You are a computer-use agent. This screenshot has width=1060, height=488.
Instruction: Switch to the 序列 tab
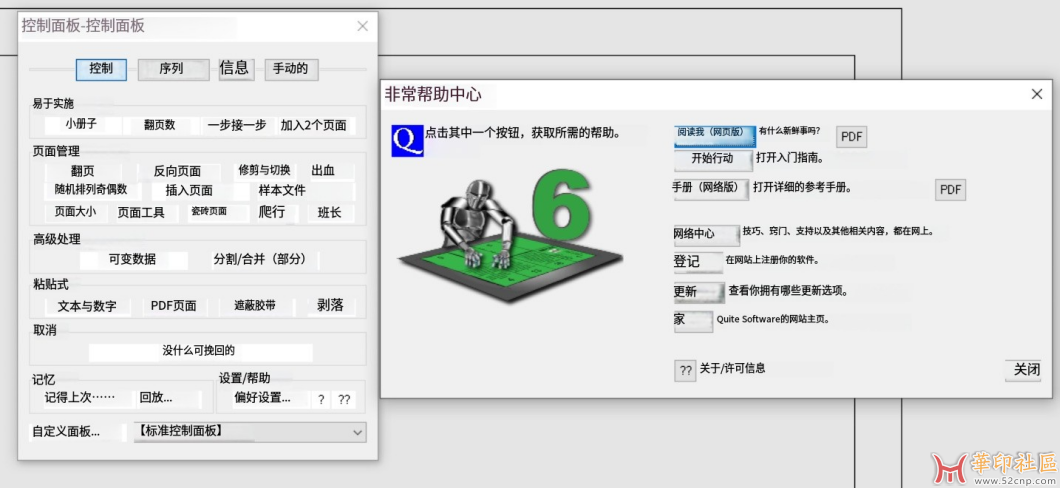[x=172, y=69]
